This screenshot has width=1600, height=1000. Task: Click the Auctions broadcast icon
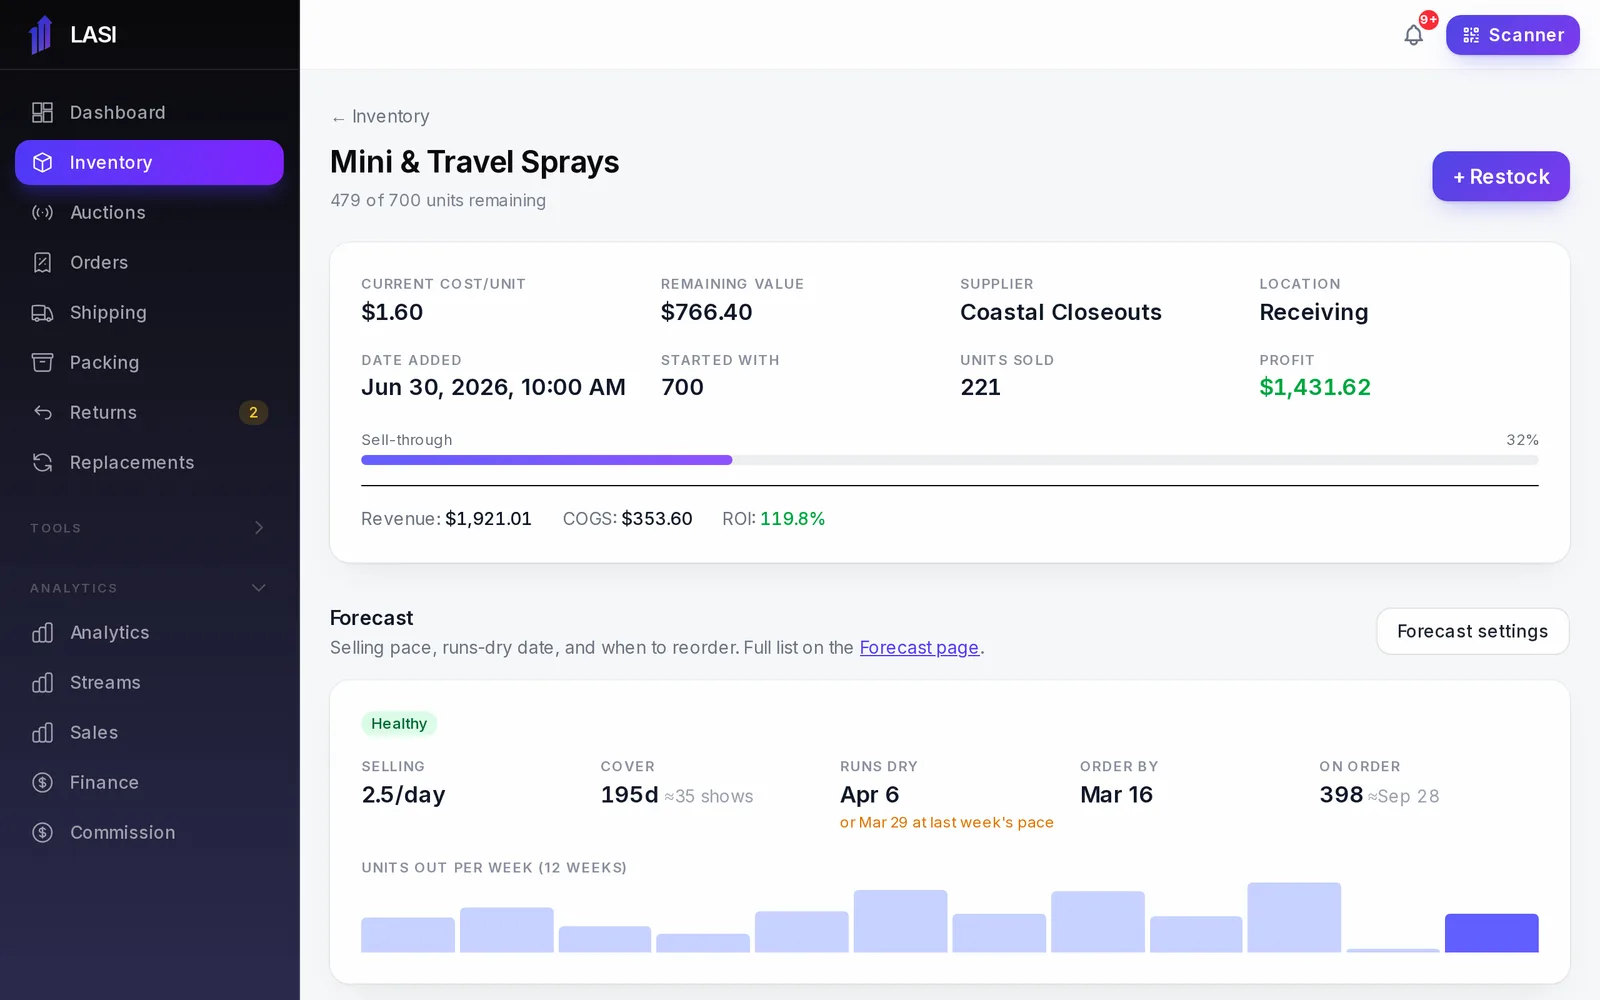pos(42,213)
